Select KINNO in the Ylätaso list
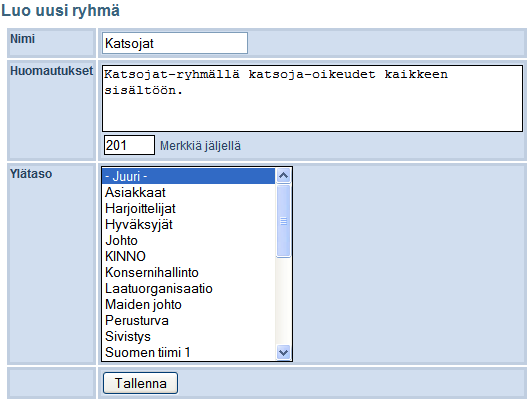Image resolution: width=529 pixels, height=401 pixels. pos(189,256)
